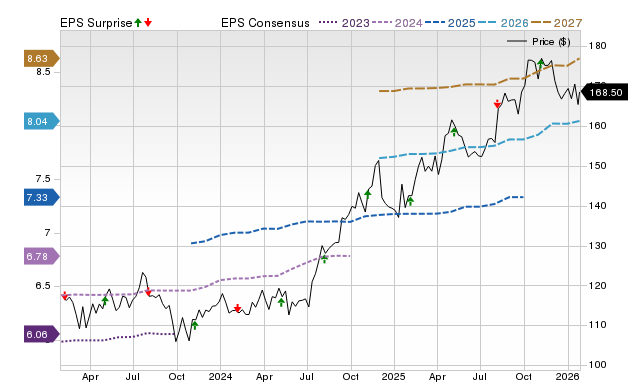The height and width of the screenshot is (382, 640).
Task: Select the green beat arrow near November 2023
Action: click(x=194, y=325)
